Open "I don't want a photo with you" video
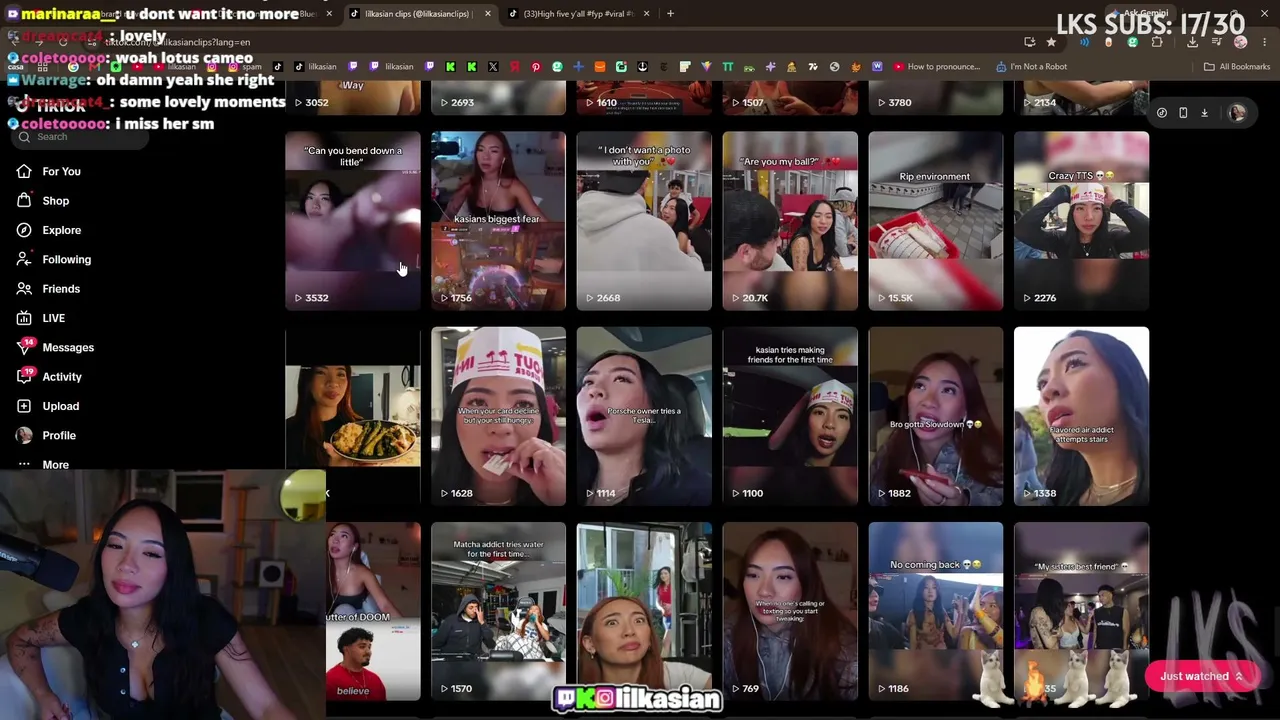Image resolution: width=1280 pixels, height=720 pixels. (644, 221)
